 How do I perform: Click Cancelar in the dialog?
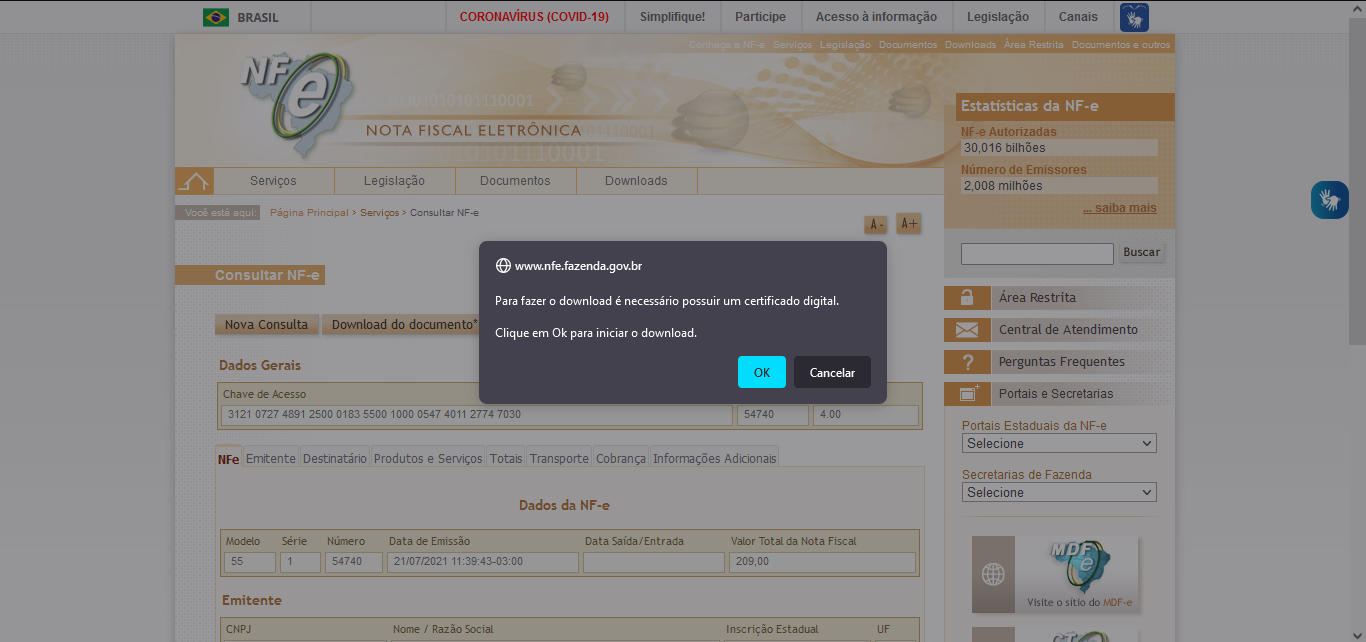[x=832, y=372]
